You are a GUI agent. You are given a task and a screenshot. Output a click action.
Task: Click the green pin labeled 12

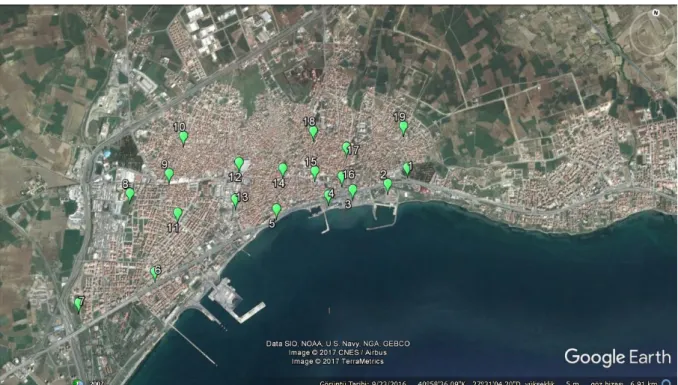239,164
